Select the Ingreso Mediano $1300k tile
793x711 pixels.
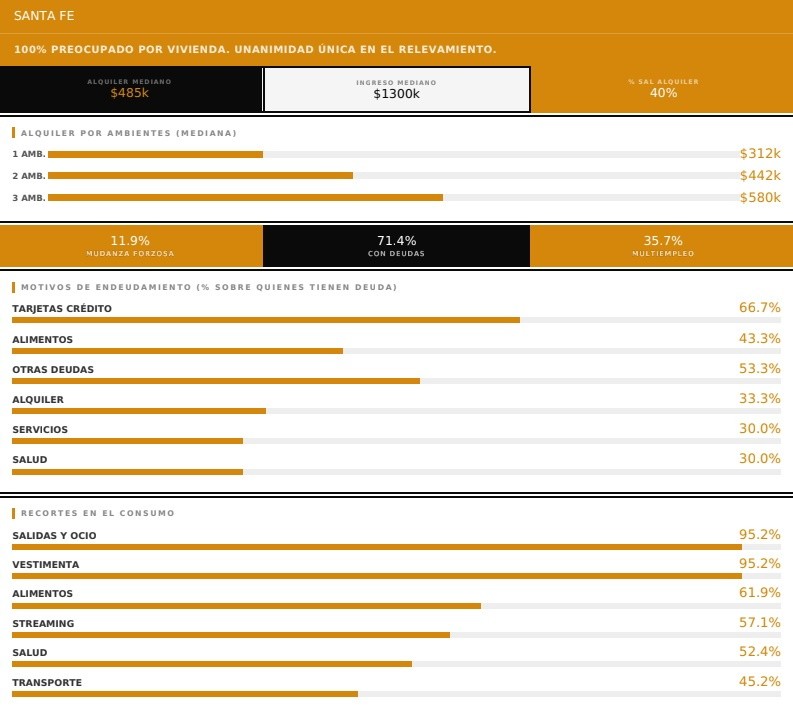[x=396, y=89]
